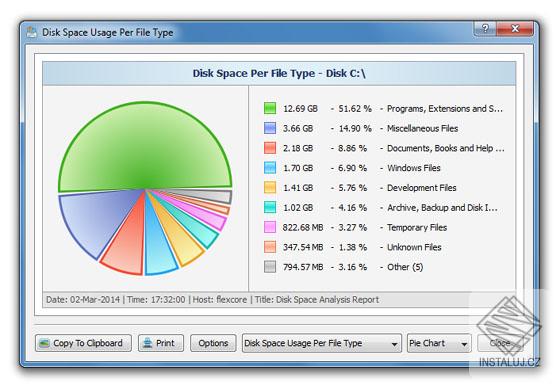Viewport: 560px width, 389px height.
Task: Click the "14.90 %" percentage
Action: click(x=355, y=128)
